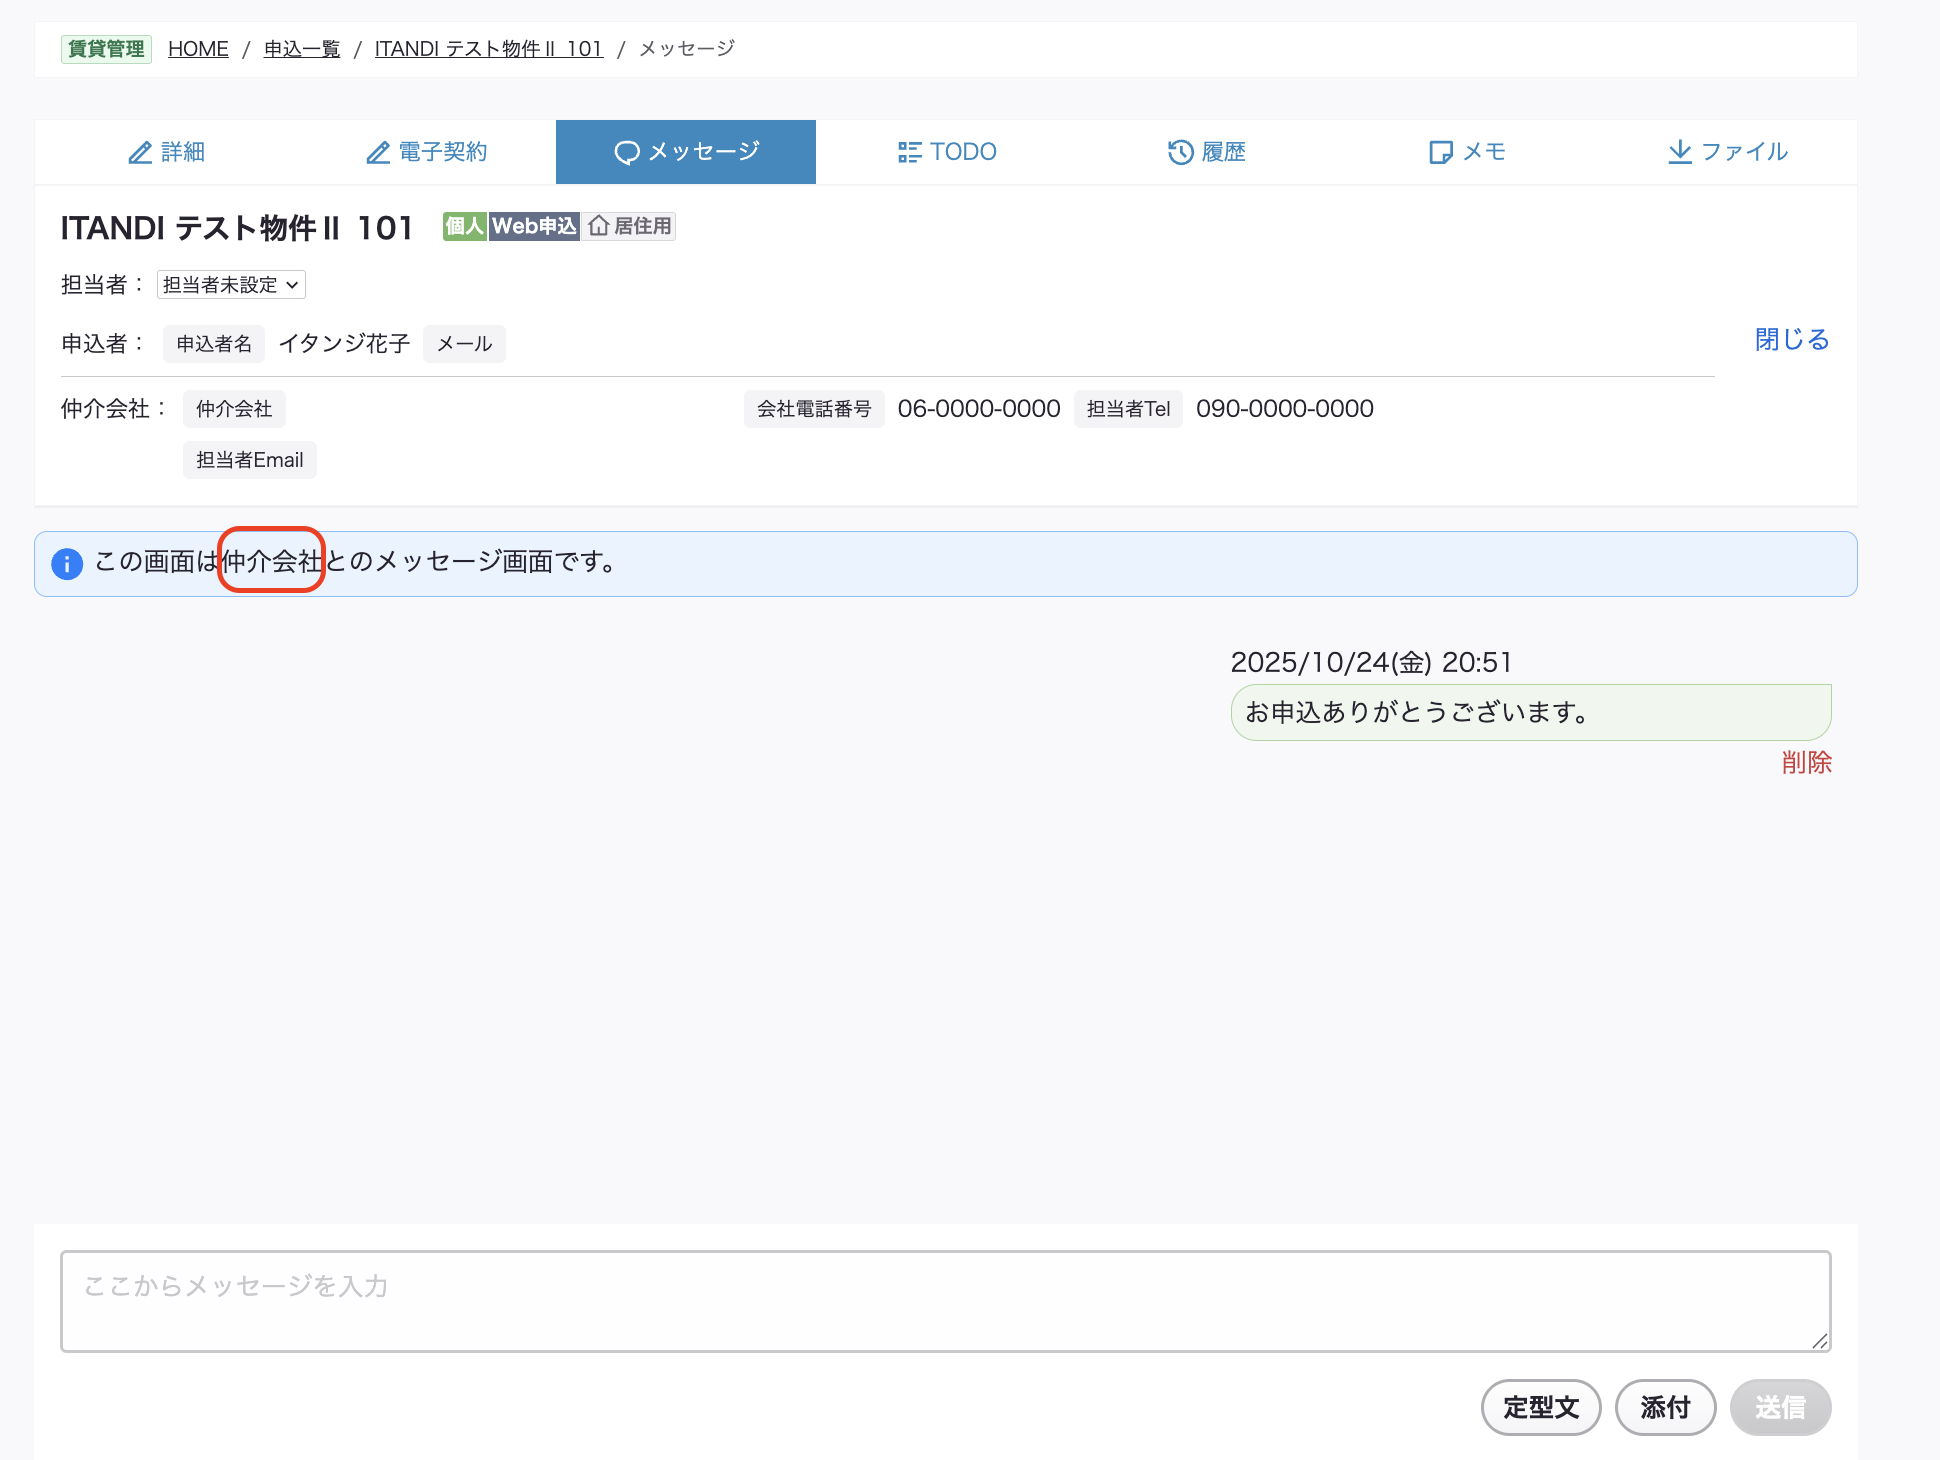Click the HOME breadcrumb link
This screenshot has width=1940, height=1460.
[198, 49]
